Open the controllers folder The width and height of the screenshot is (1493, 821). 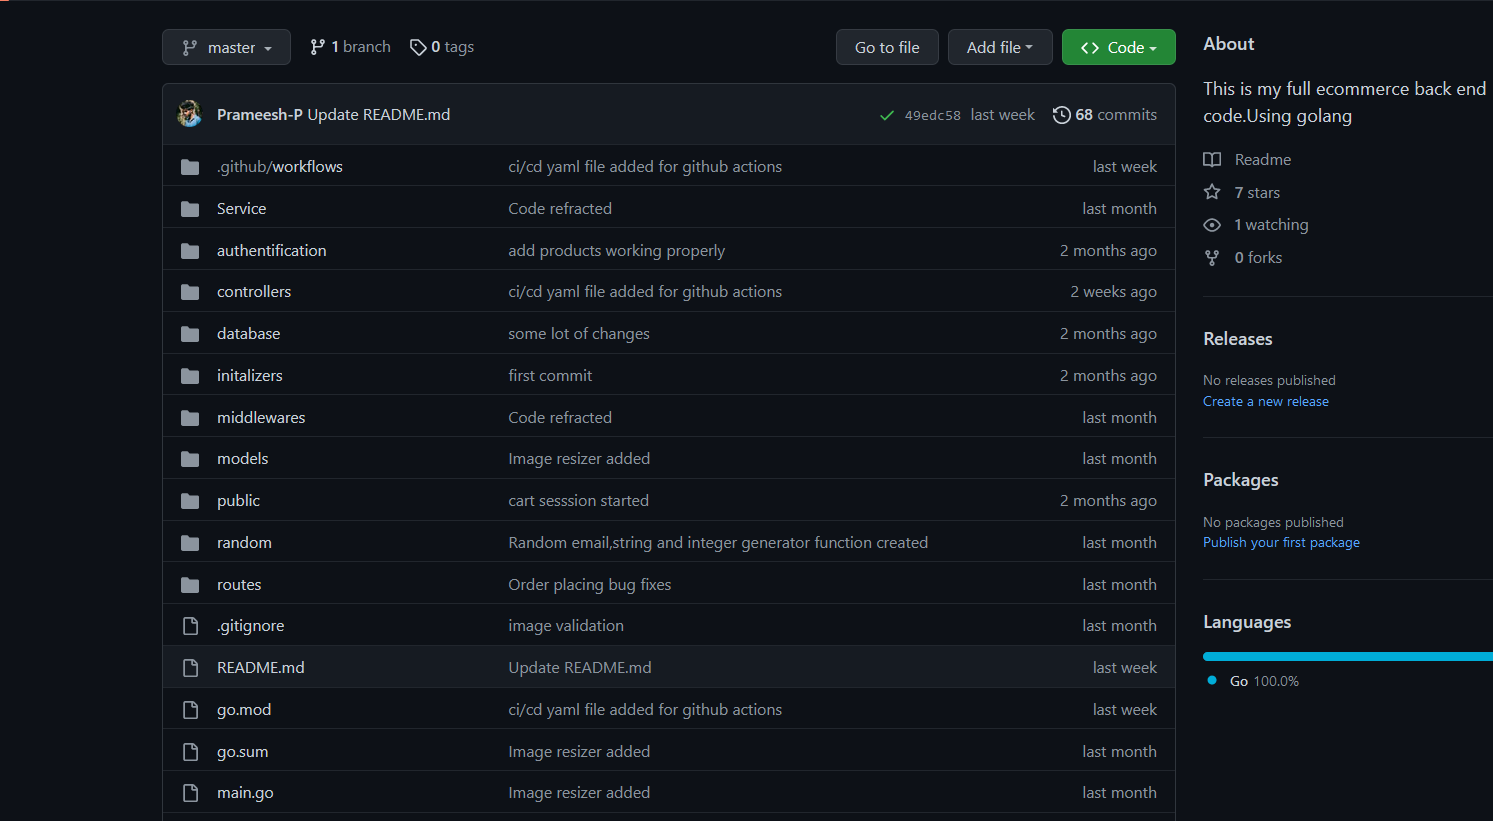tap(254, 292)
